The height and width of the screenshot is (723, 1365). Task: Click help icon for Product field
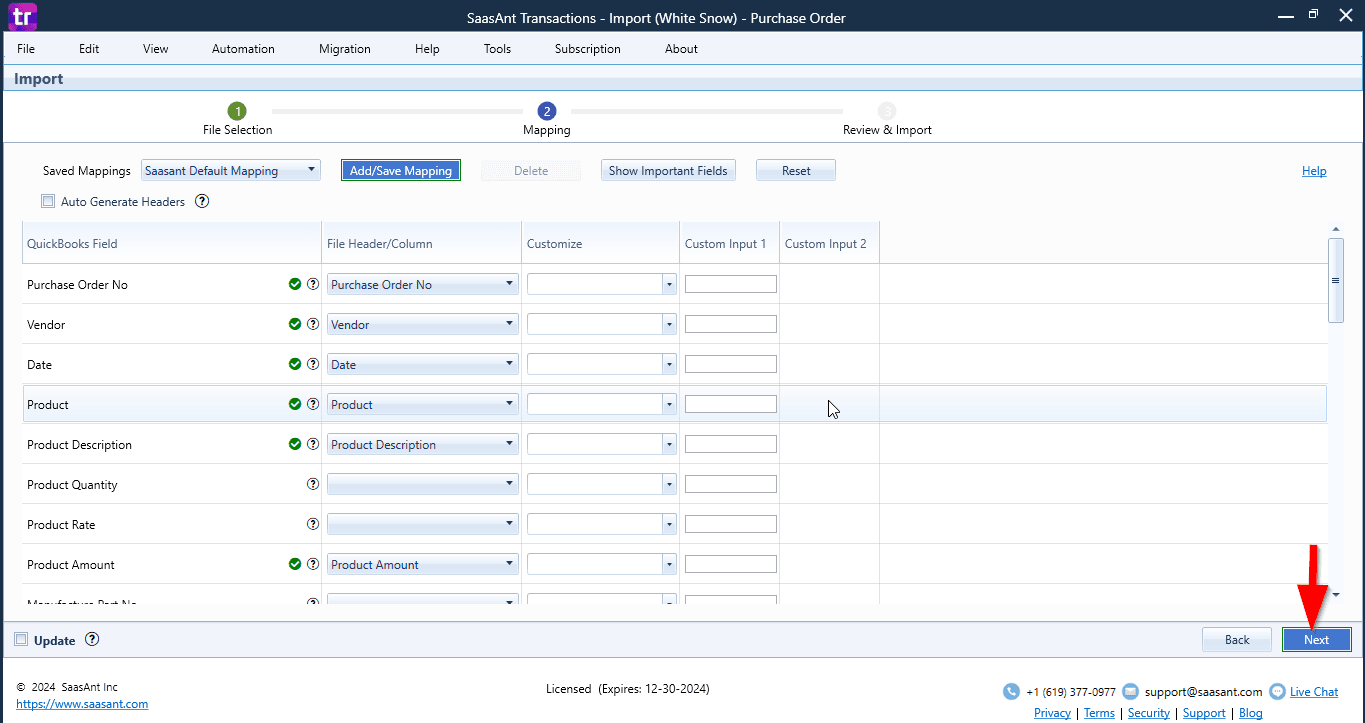pos(313,404)
